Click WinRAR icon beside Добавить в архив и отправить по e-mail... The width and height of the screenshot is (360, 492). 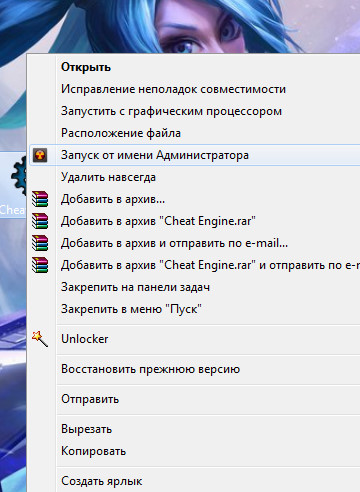click(x=40, y=243)
